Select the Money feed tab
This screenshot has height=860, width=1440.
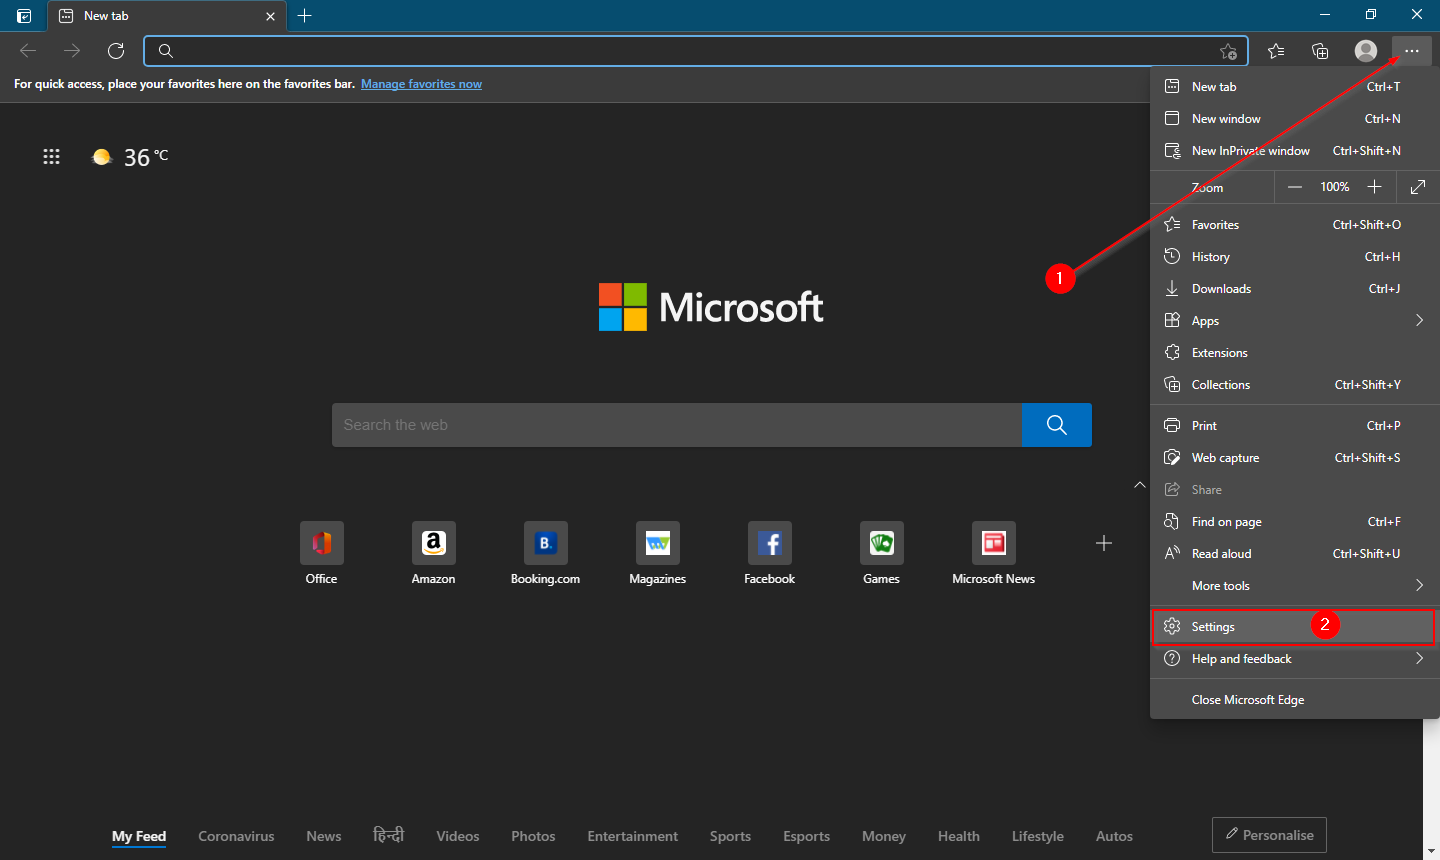click(884, 837)
